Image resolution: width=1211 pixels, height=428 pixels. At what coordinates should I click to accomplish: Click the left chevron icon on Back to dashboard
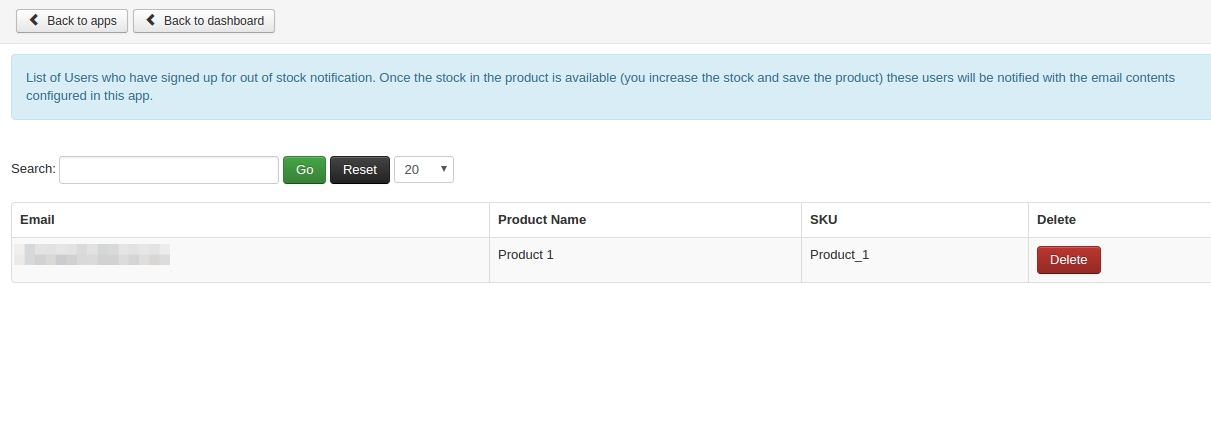click(x=150, y=21)
